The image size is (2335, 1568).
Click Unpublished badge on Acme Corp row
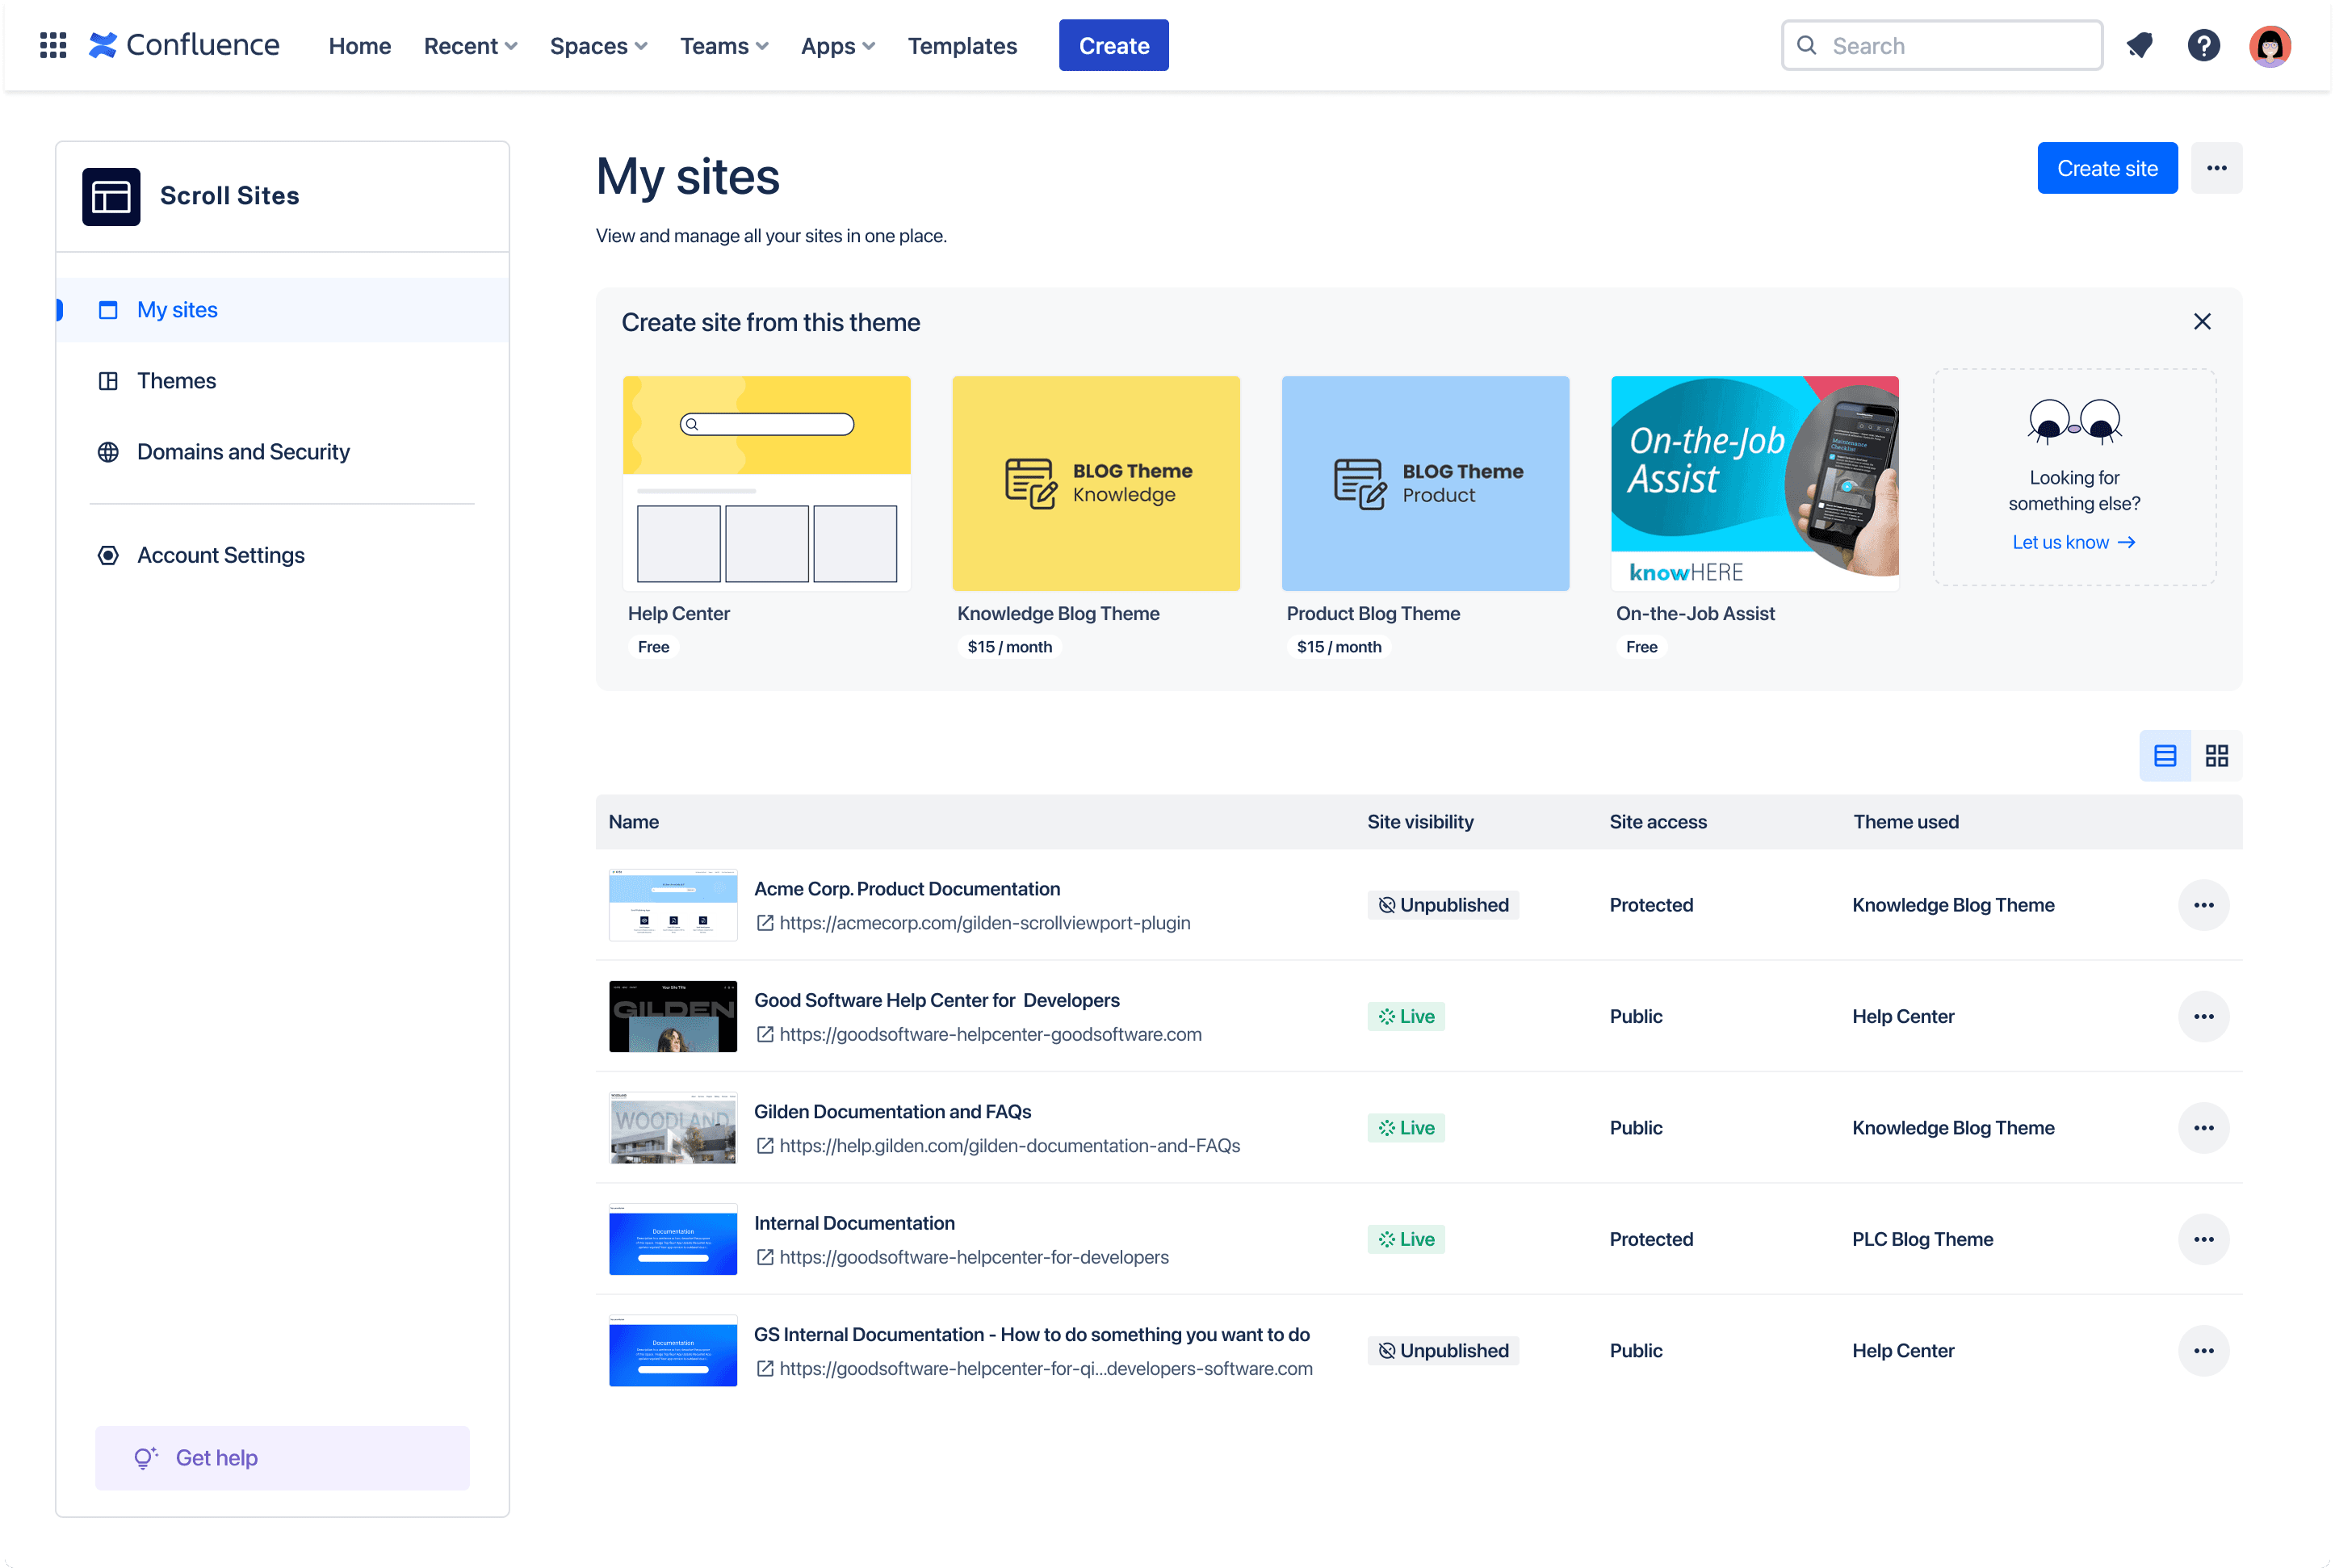tap(1442, 905)
